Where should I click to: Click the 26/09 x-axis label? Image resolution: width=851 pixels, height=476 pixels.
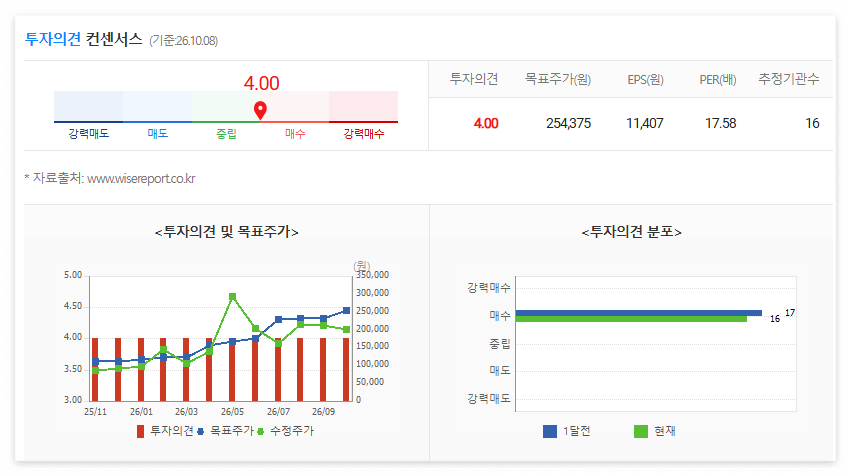pyautogui.click(x=323, y=412)
